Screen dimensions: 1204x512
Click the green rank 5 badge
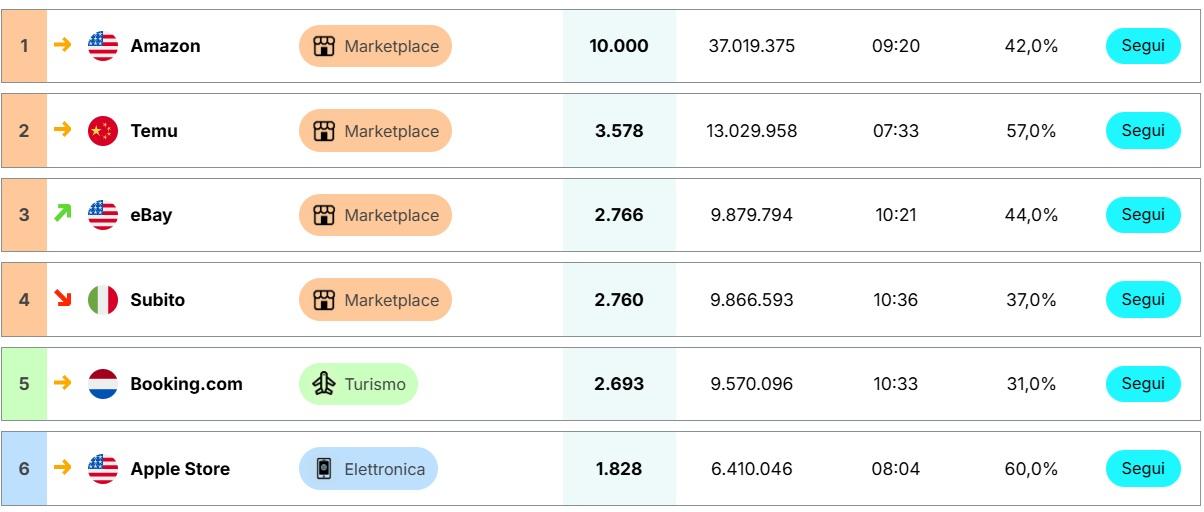25,384
